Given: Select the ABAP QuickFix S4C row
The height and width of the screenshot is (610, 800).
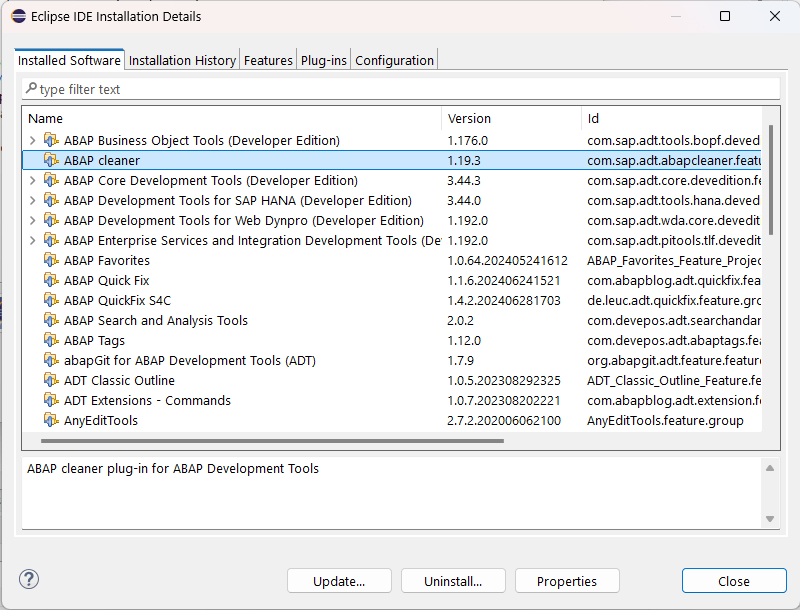Looking at the screenshot, I should click(x=392, y=300).
